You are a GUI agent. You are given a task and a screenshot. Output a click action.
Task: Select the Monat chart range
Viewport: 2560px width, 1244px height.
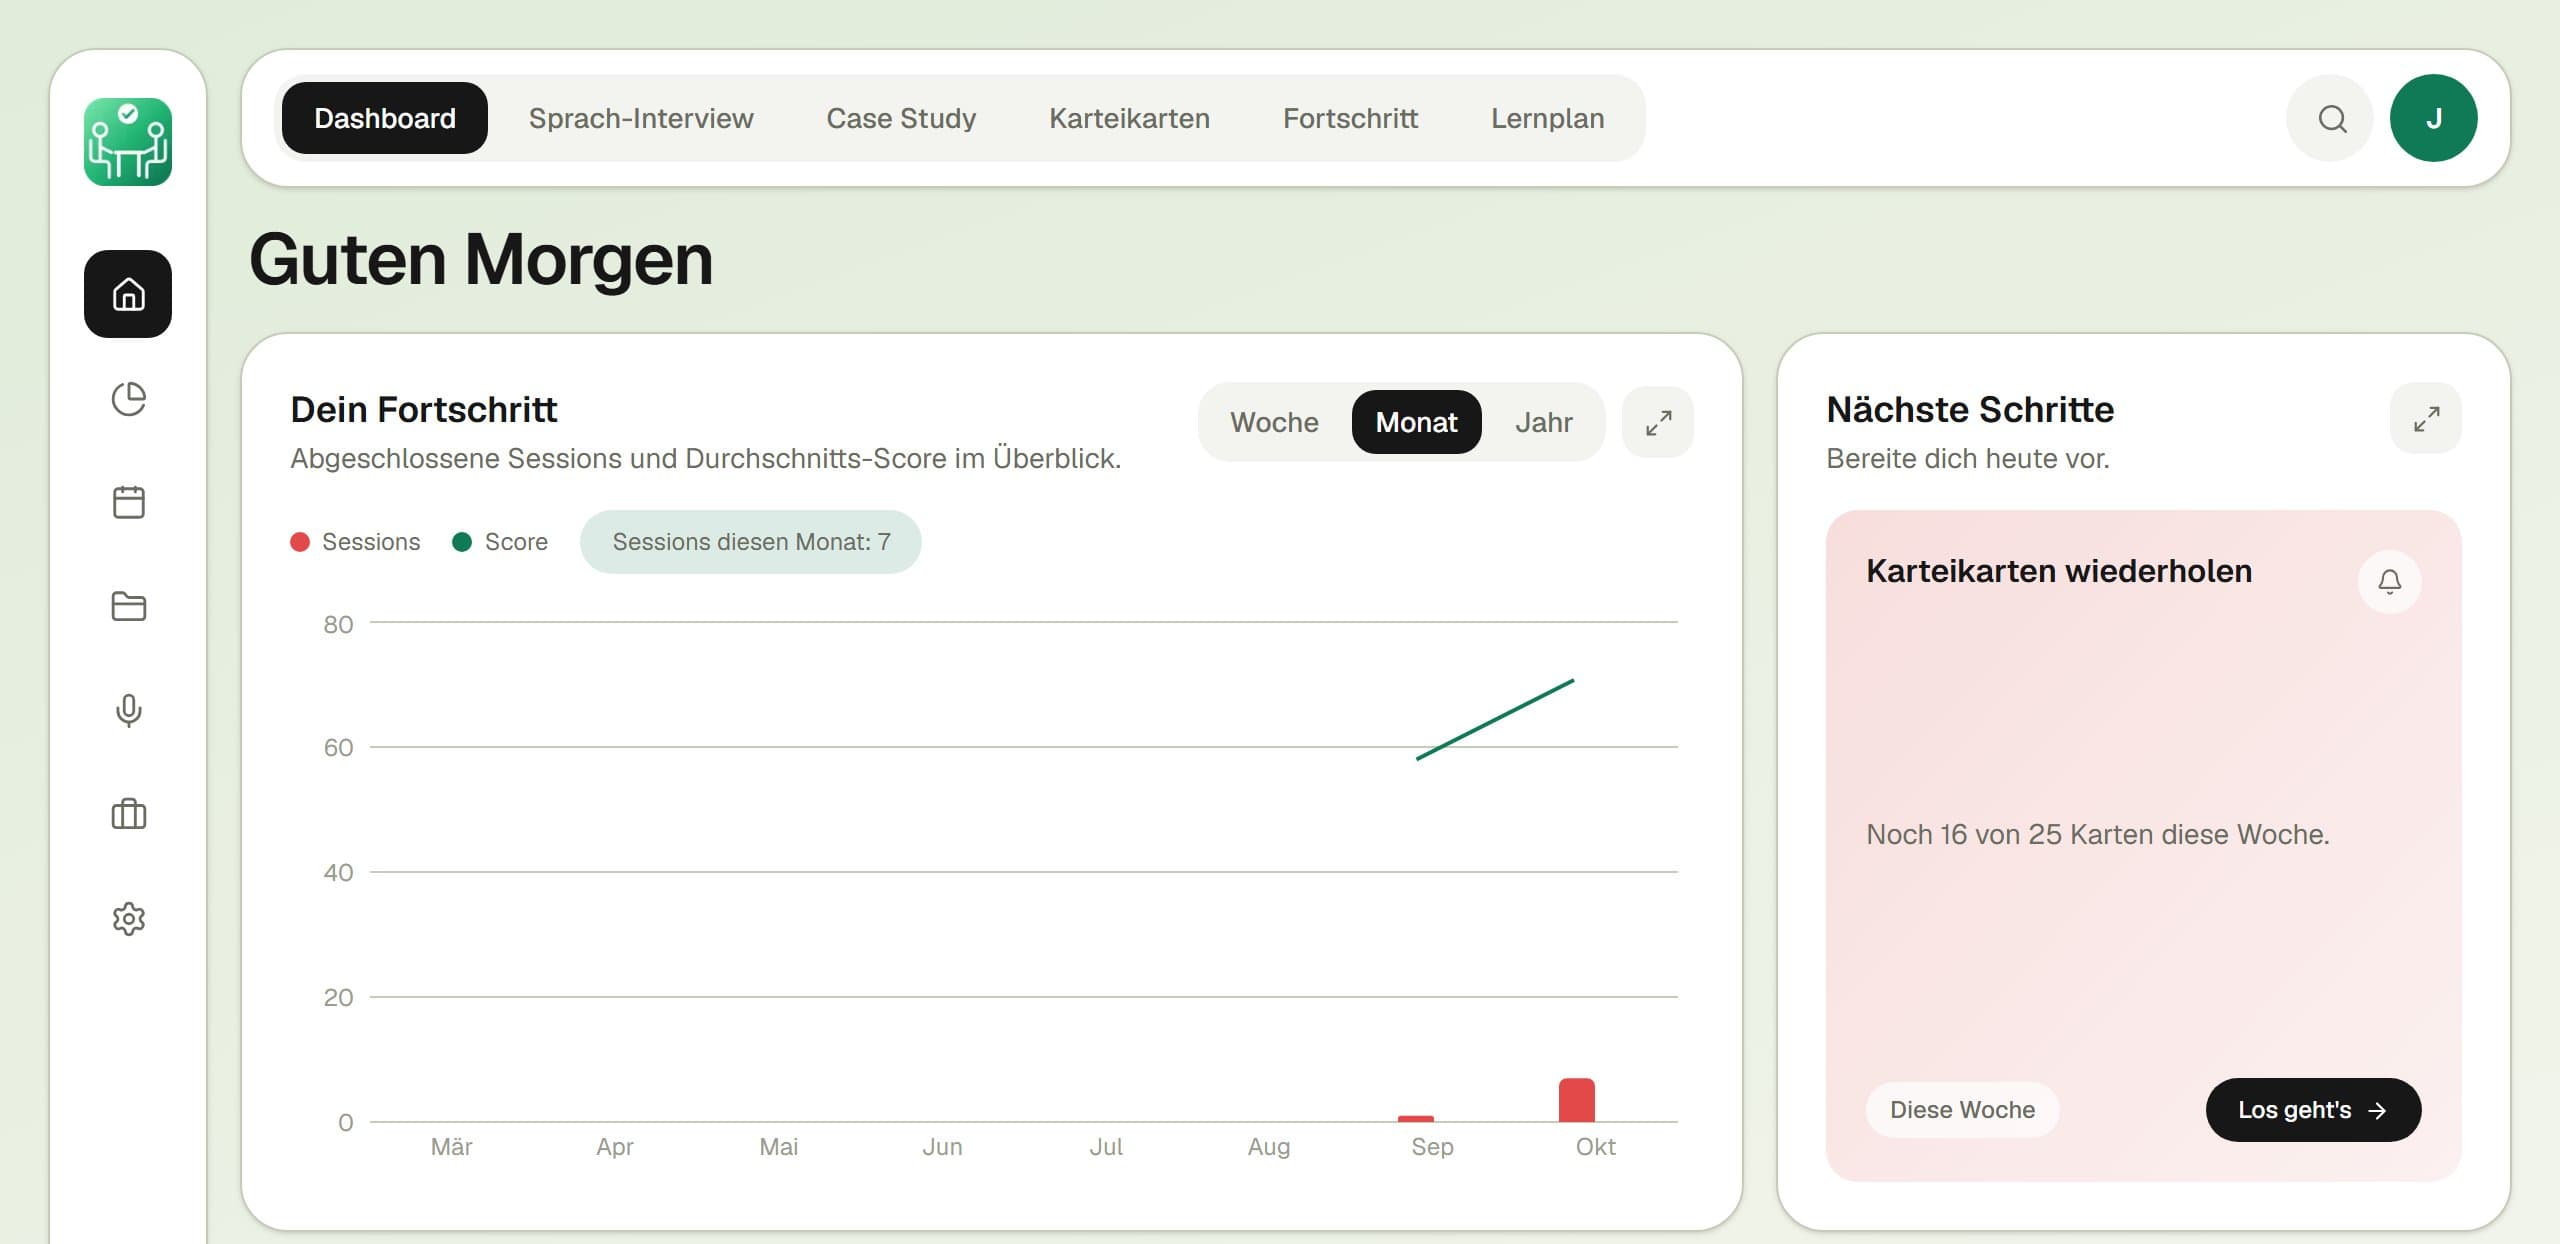click(x=1416, y=422)
